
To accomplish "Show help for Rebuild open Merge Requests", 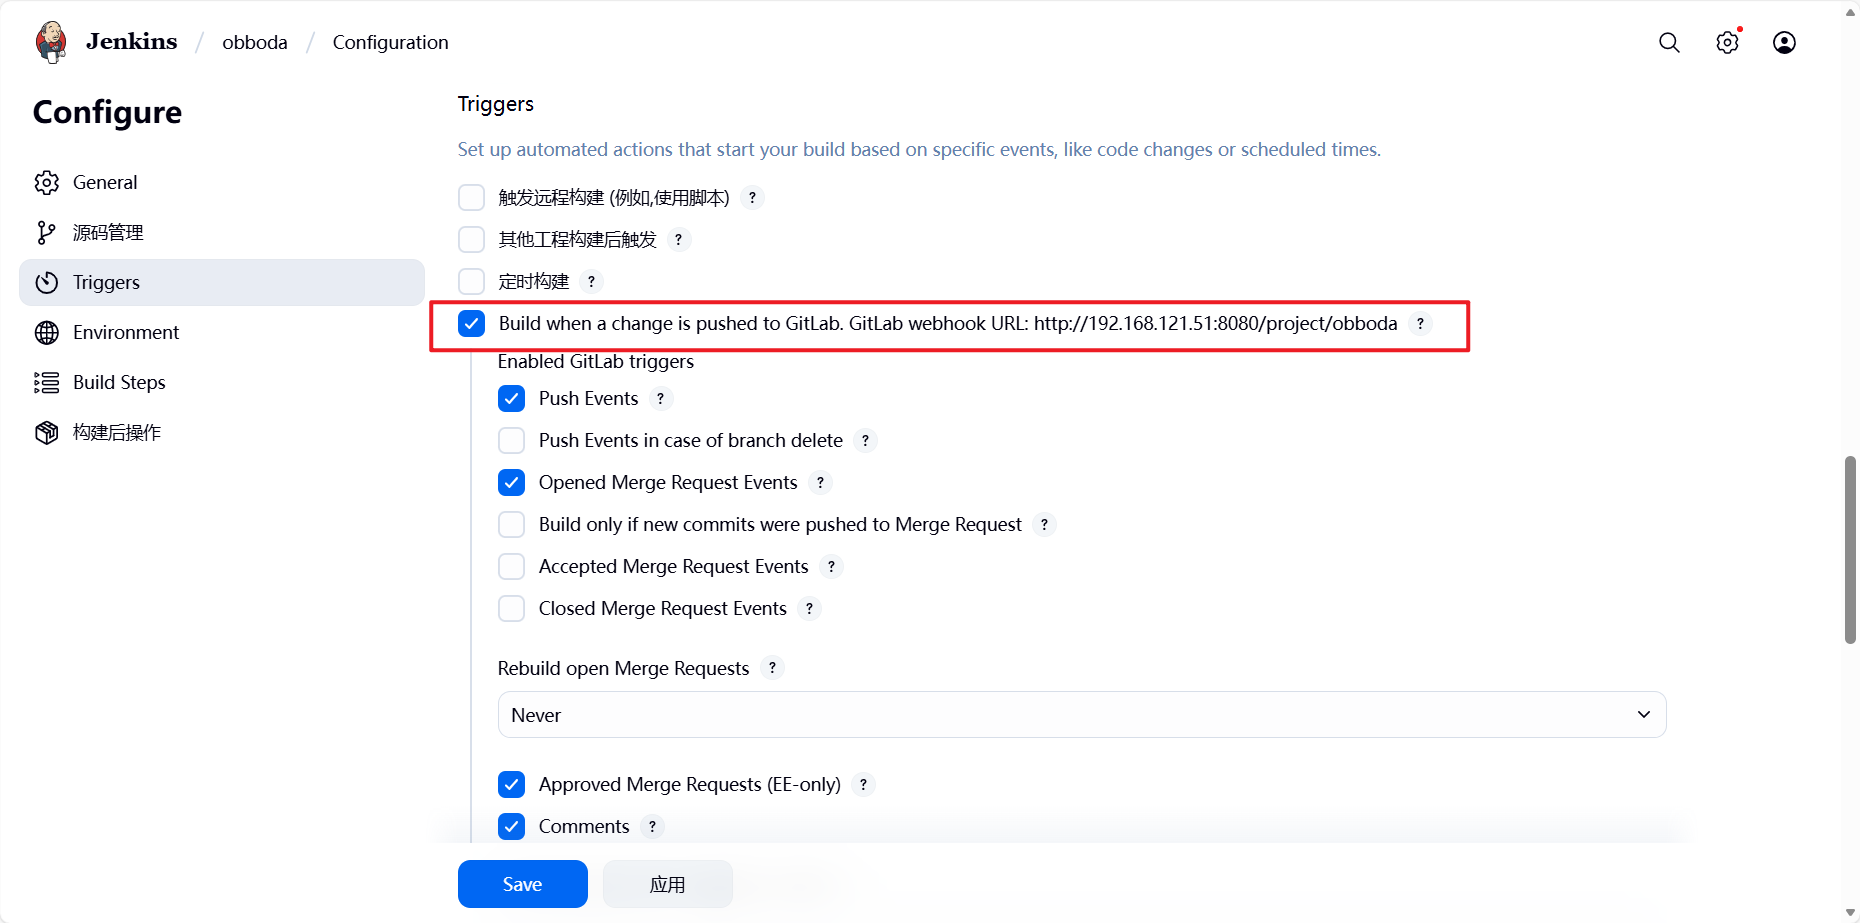I will [x=772, y=668].
